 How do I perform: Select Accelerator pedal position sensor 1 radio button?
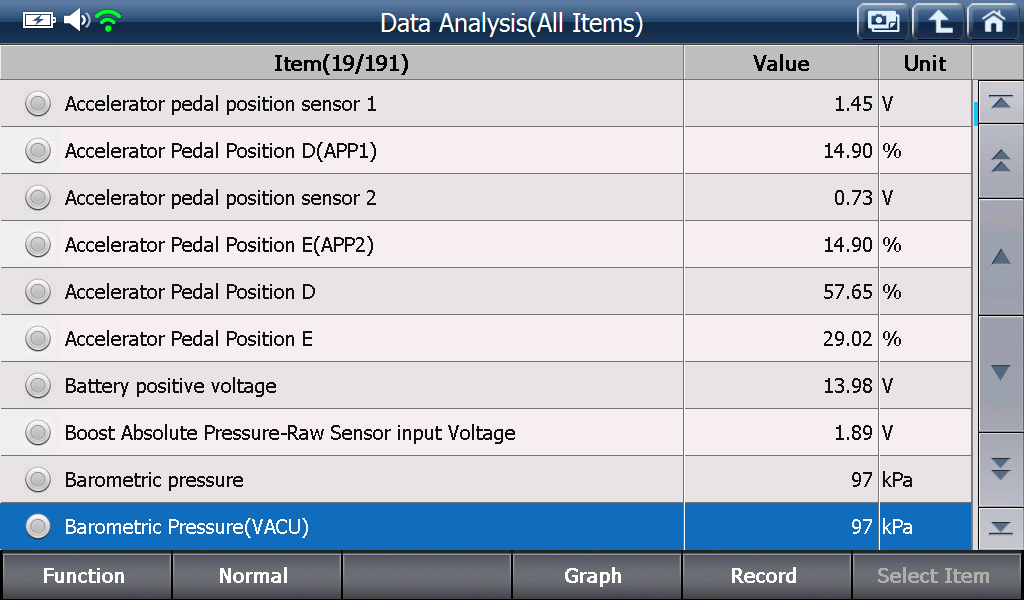point(38,104)
